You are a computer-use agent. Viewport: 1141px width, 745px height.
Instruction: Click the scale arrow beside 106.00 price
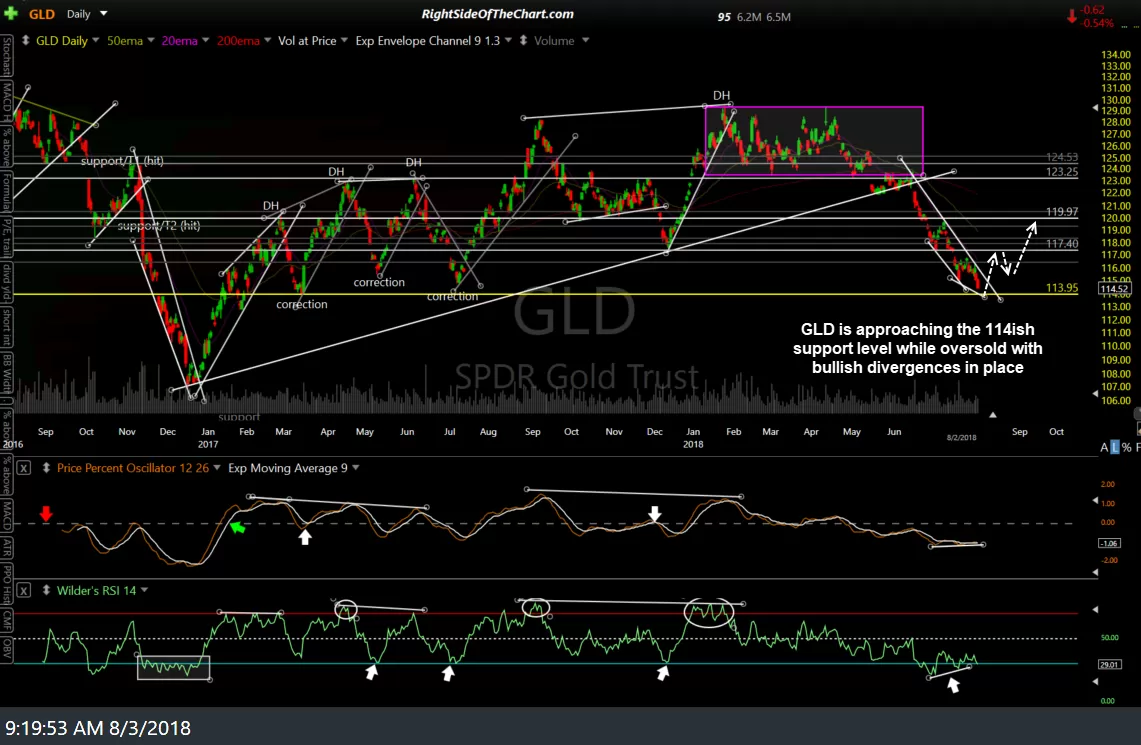tap(1096, 394)
